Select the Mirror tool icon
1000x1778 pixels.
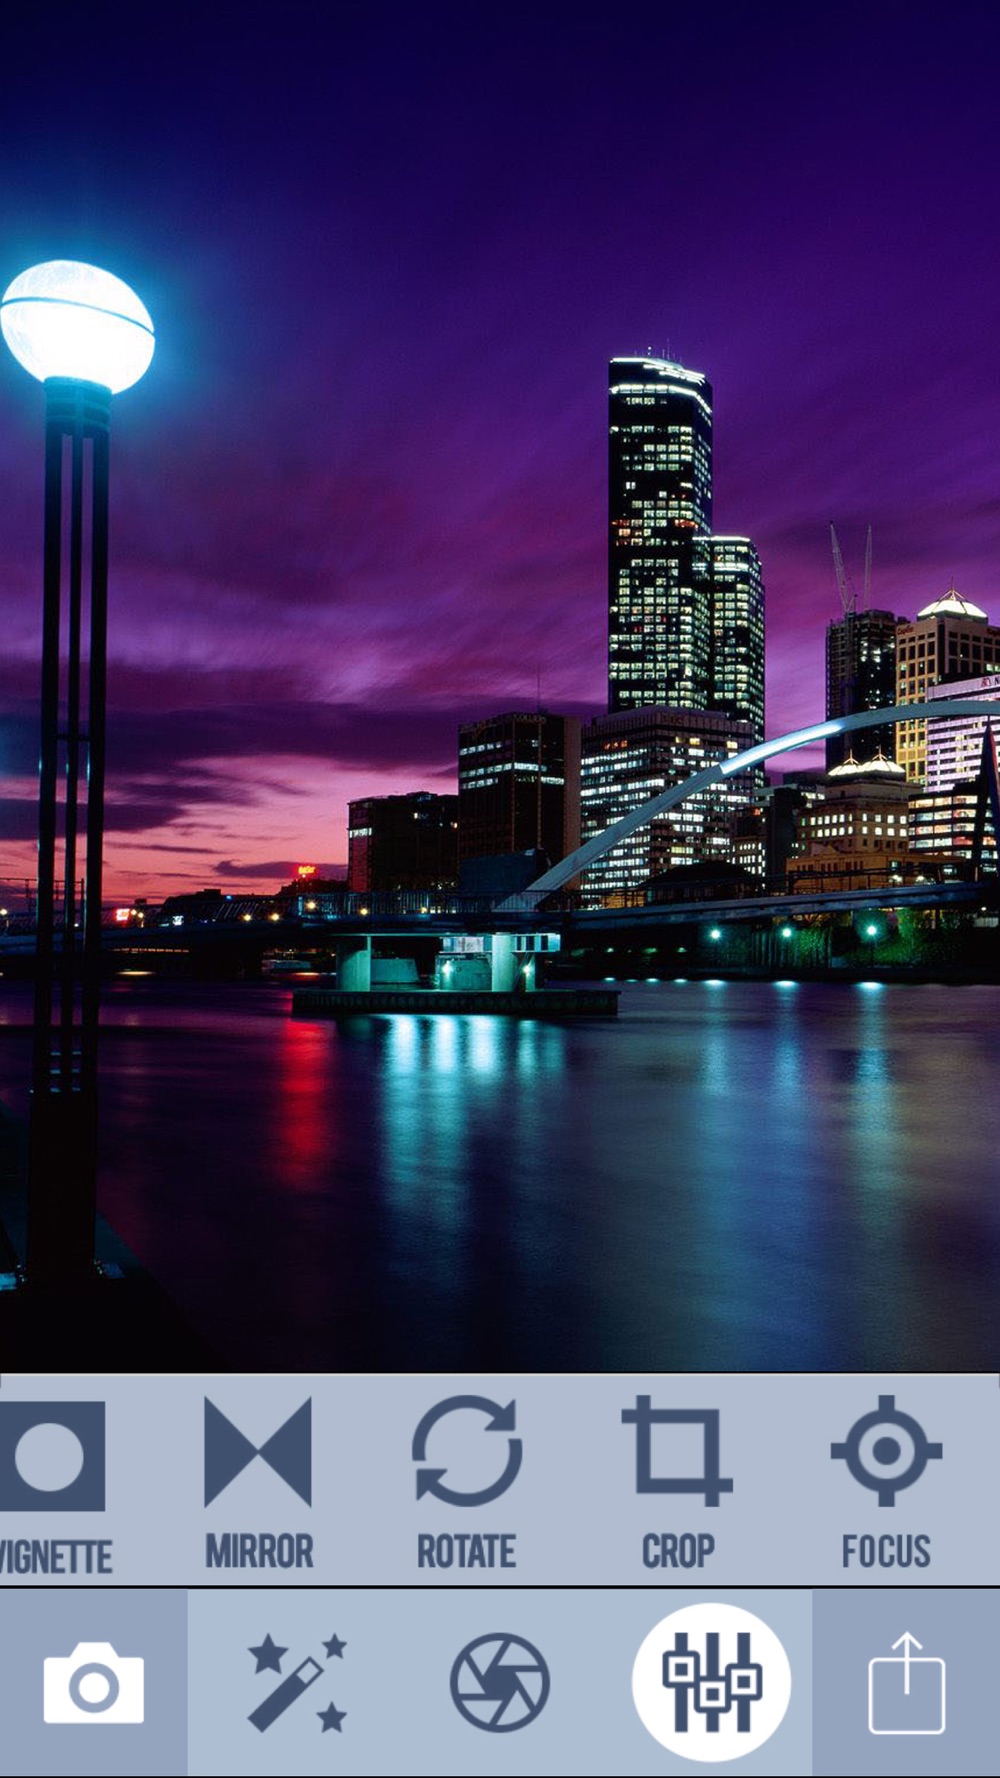258,1452
